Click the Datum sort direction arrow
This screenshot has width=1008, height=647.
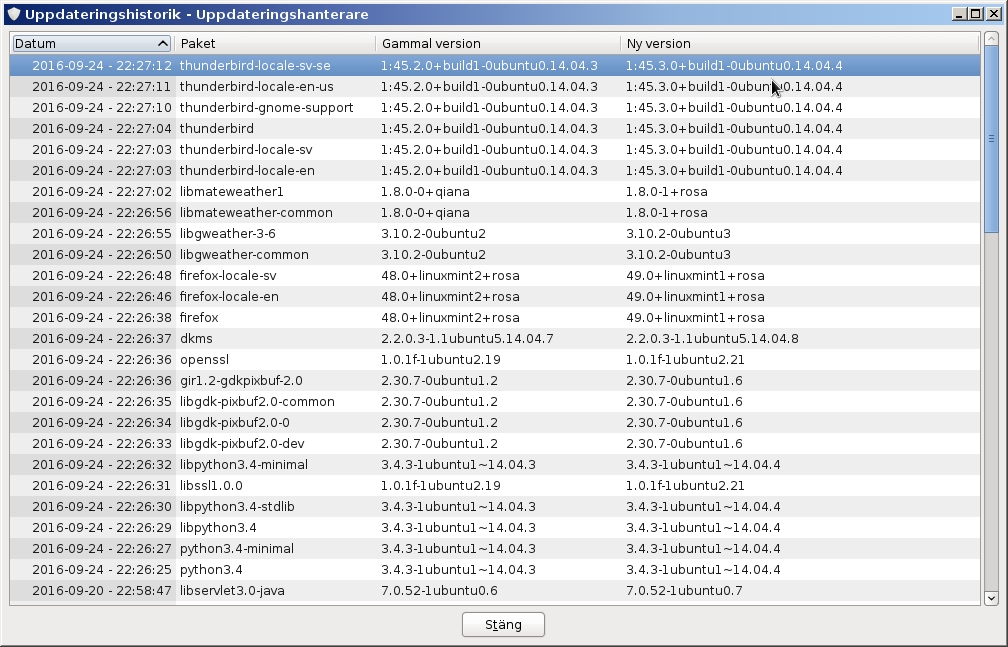[162, 43]
